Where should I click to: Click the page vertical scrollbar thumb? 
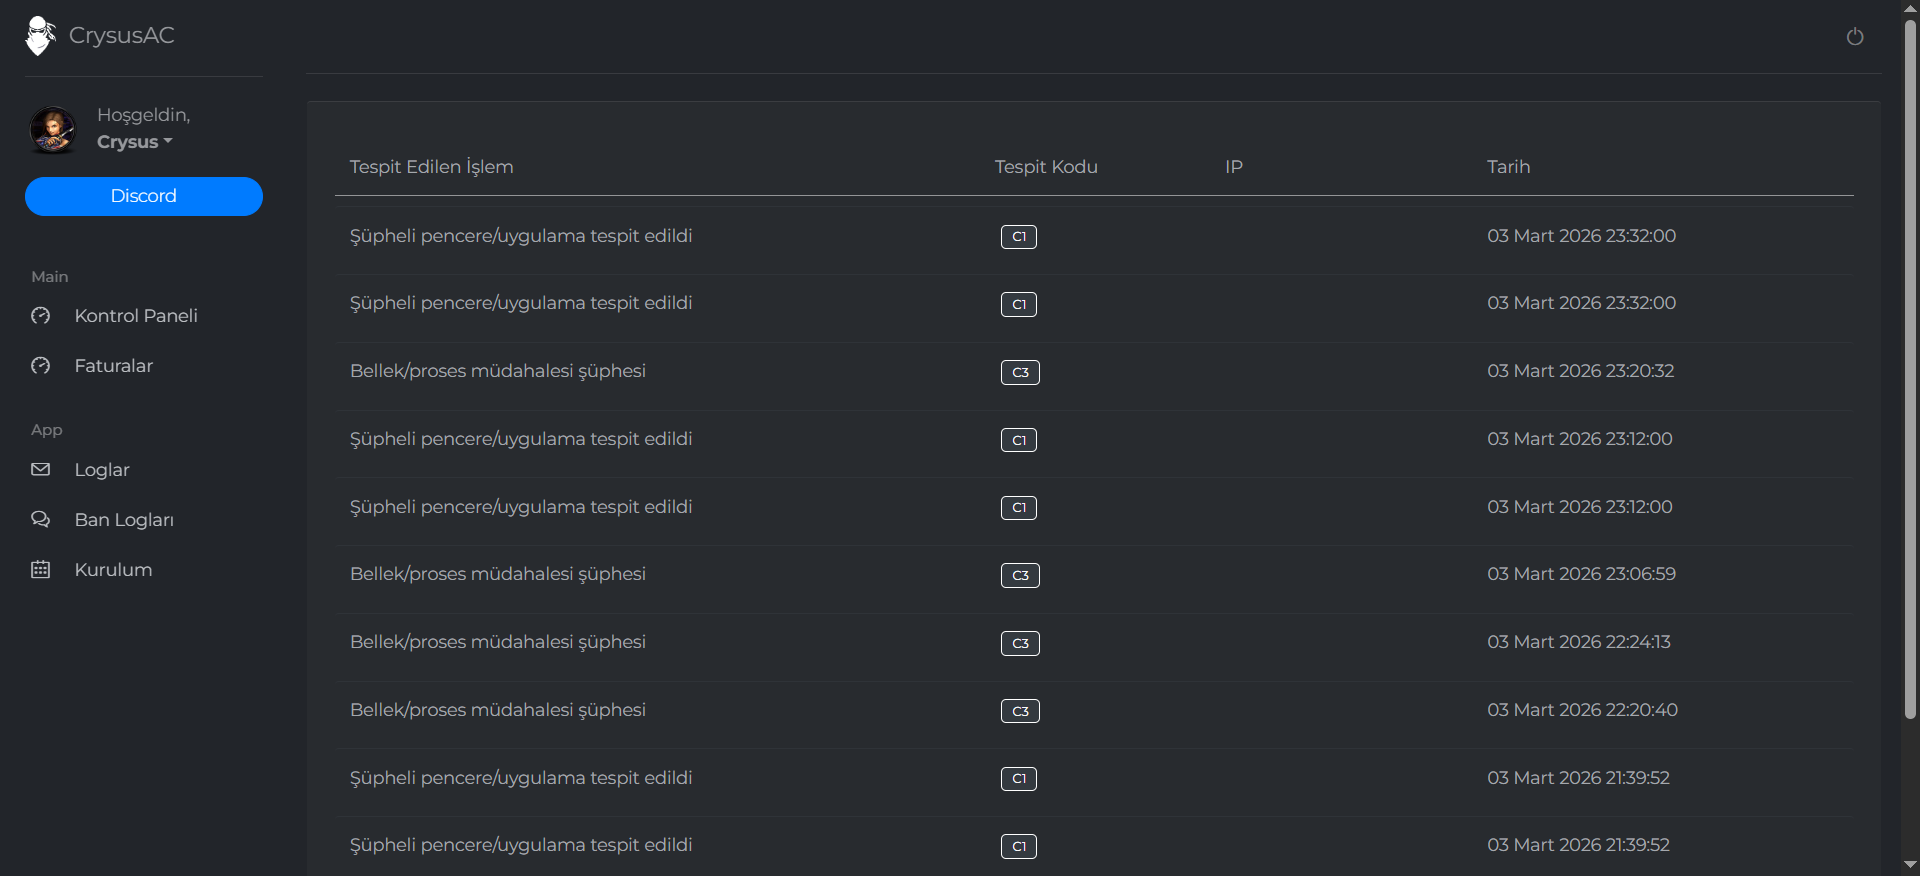pyautogui.click(x=1910, y=370)
